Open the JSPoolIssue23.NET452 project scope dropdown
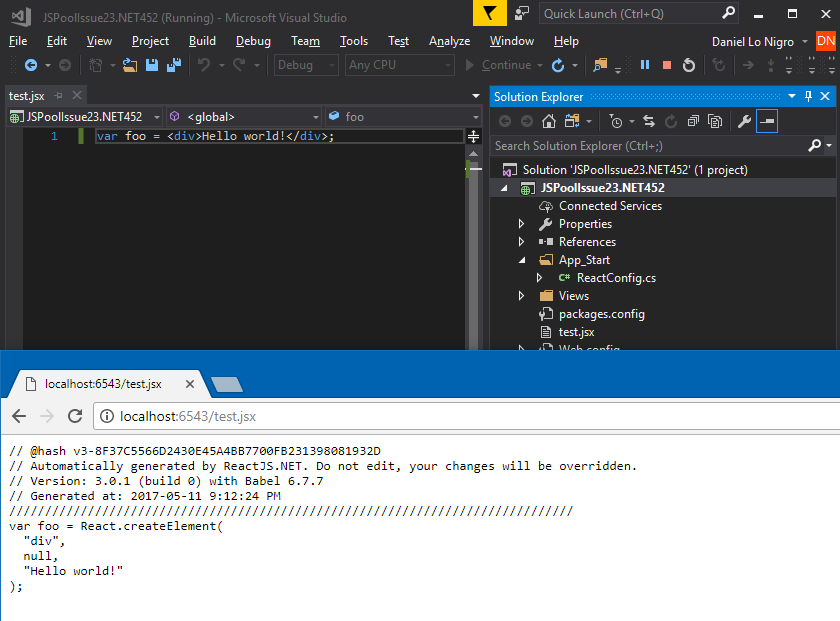The width and height of the screenshot is (840, 621). click(84, 117)
